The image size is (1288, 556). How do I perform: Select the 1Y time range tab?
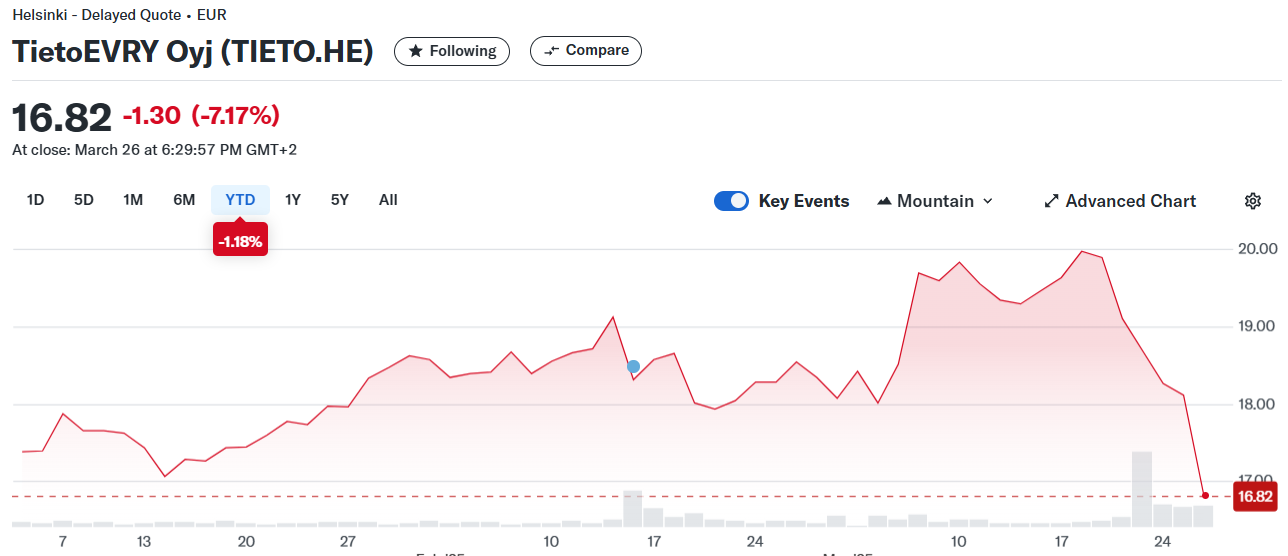pyautogui.click(x=293, y=200)
